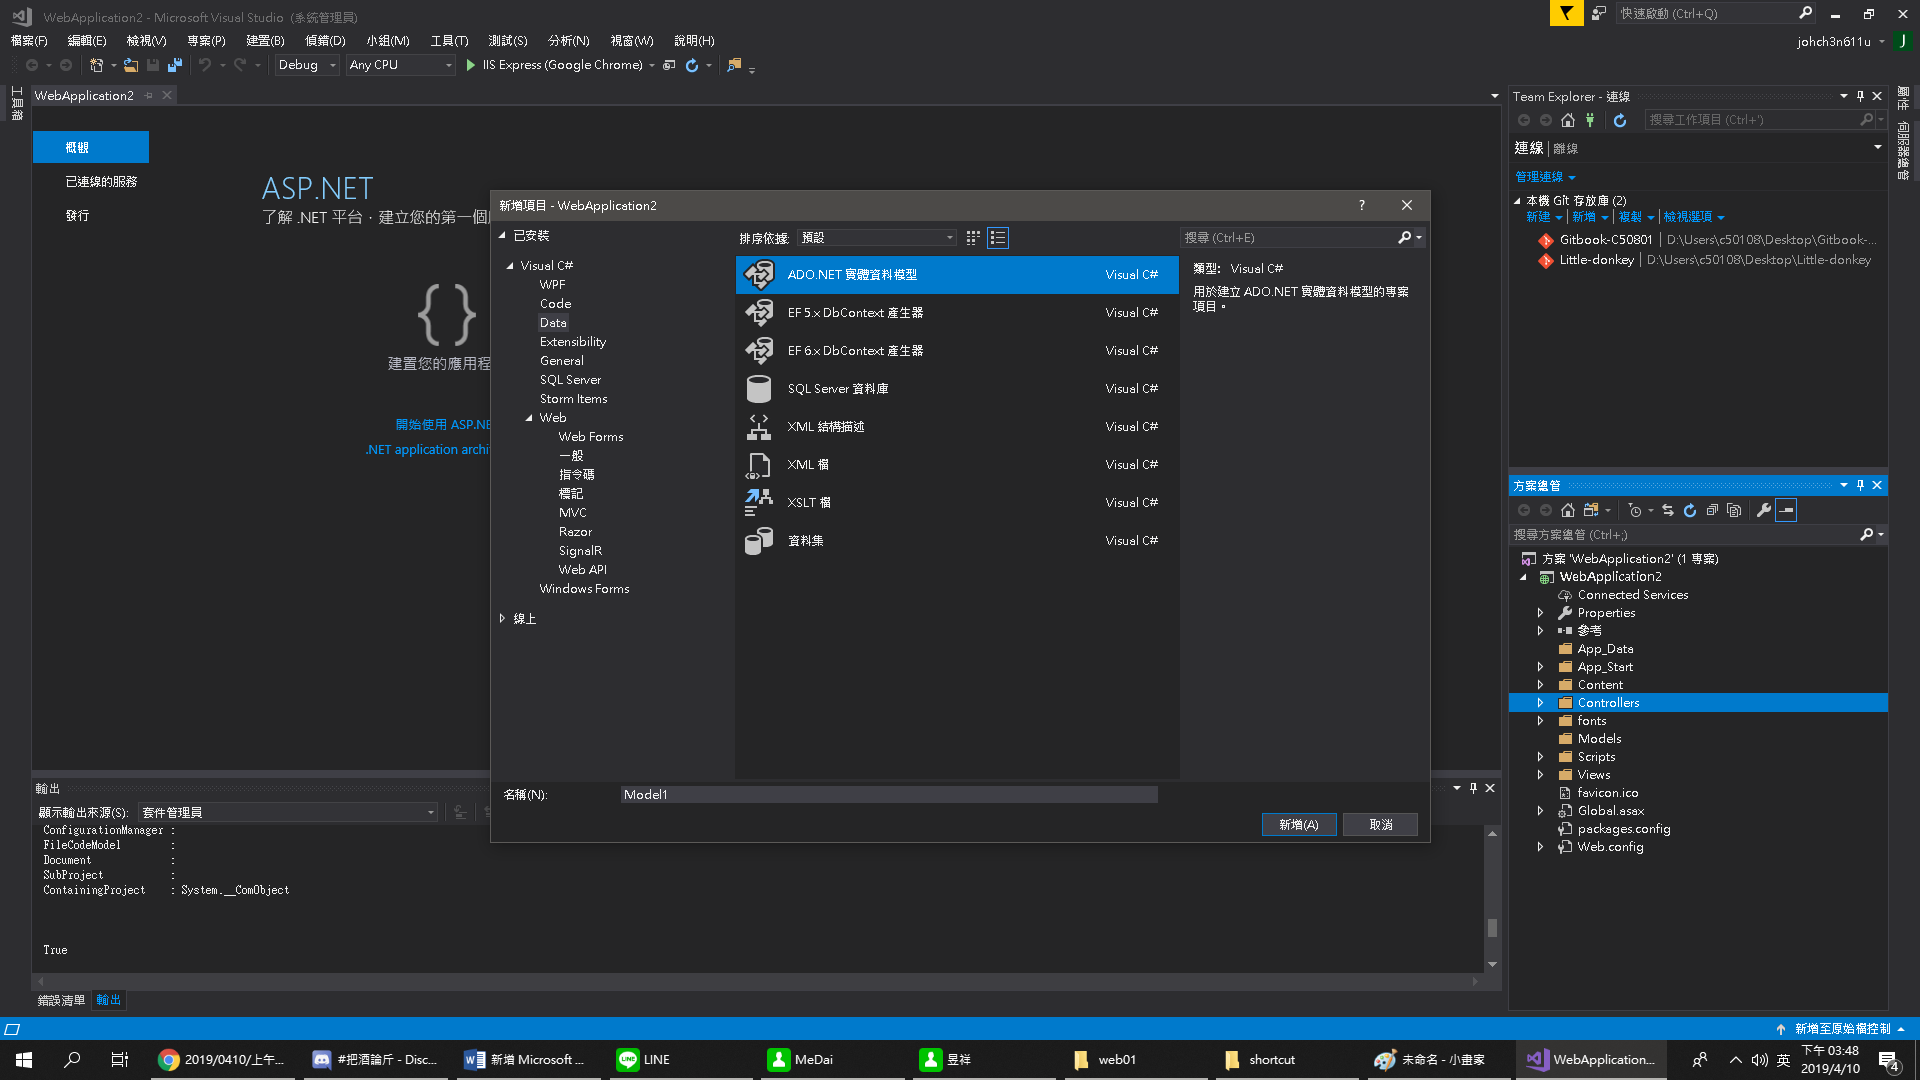This screenshot has height=1080, width=1920.
Task: Open Chrome from Windows taskbar
Action: [x=223, y=1060]
